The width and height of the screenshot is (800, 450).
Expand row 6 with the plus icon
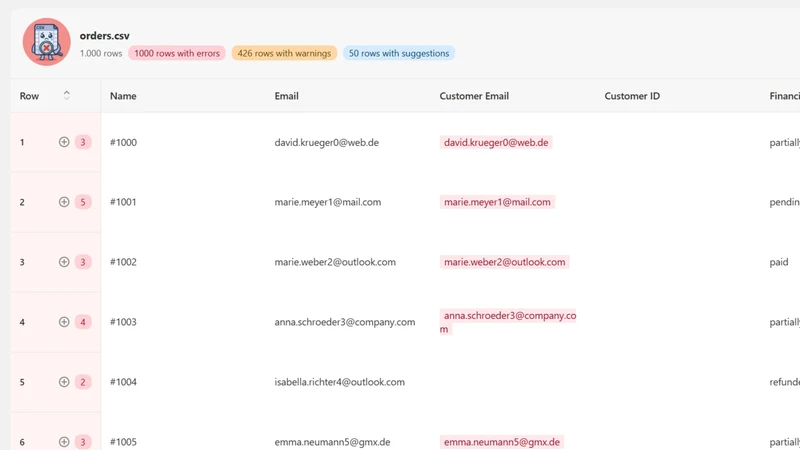(64, 442)
